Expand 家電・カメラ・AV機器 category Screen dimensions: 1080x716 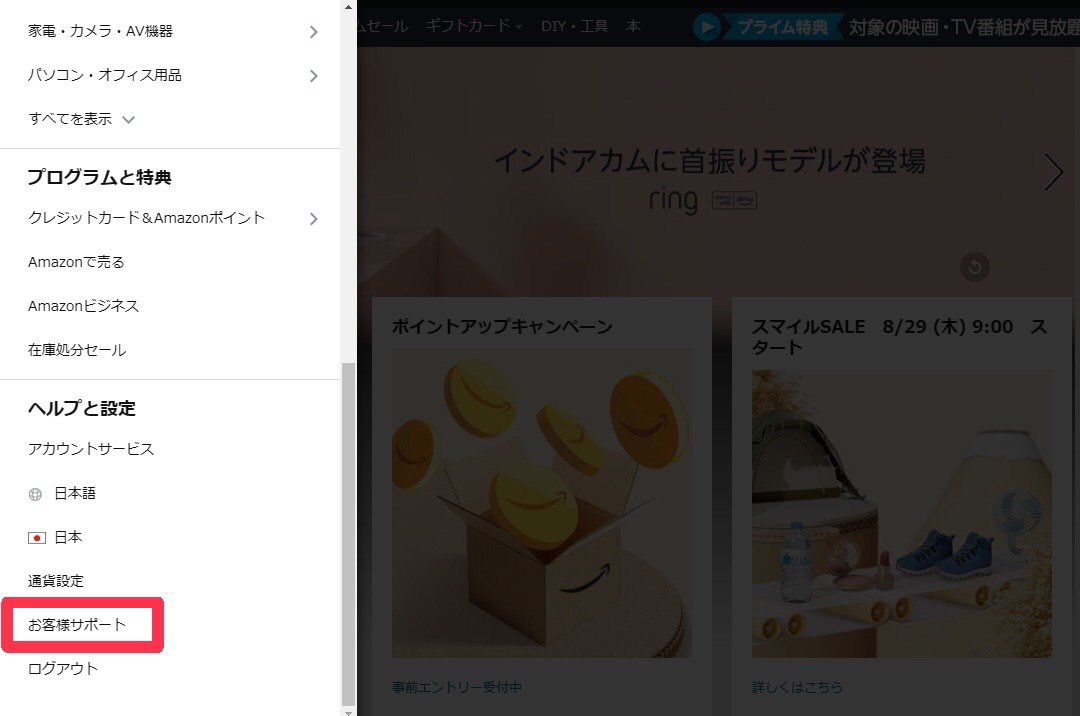pos(313,32)
